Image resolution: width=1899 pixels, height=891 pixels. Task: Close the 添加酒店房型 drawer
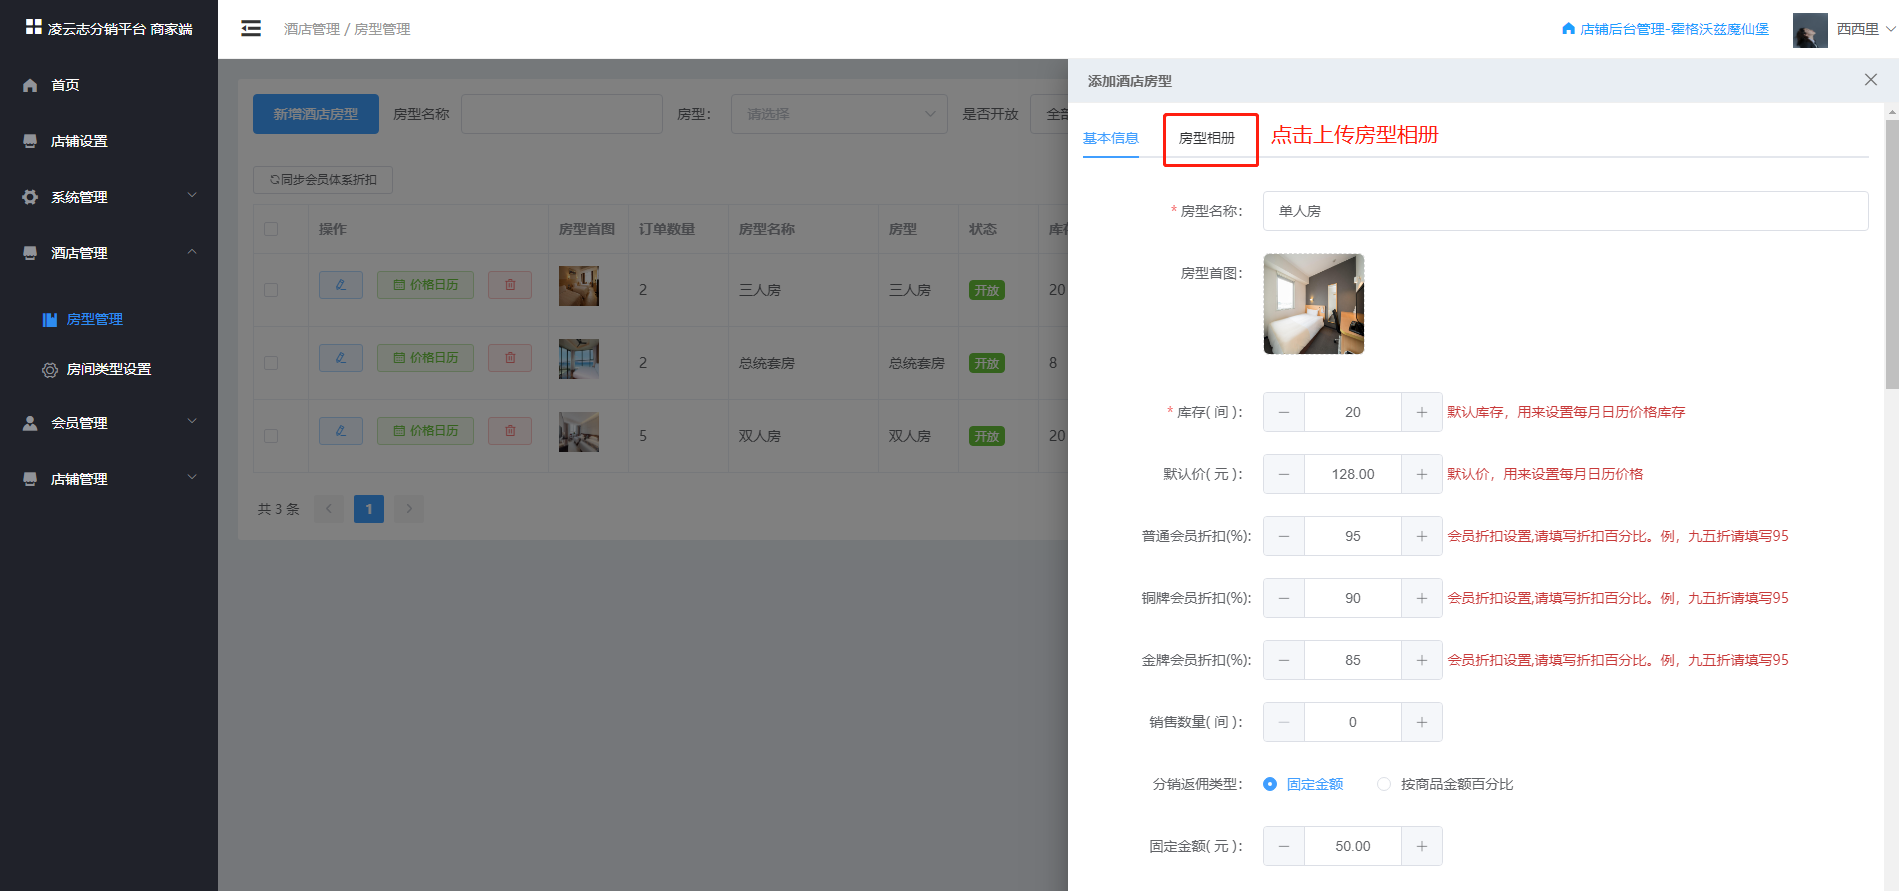1871,80
